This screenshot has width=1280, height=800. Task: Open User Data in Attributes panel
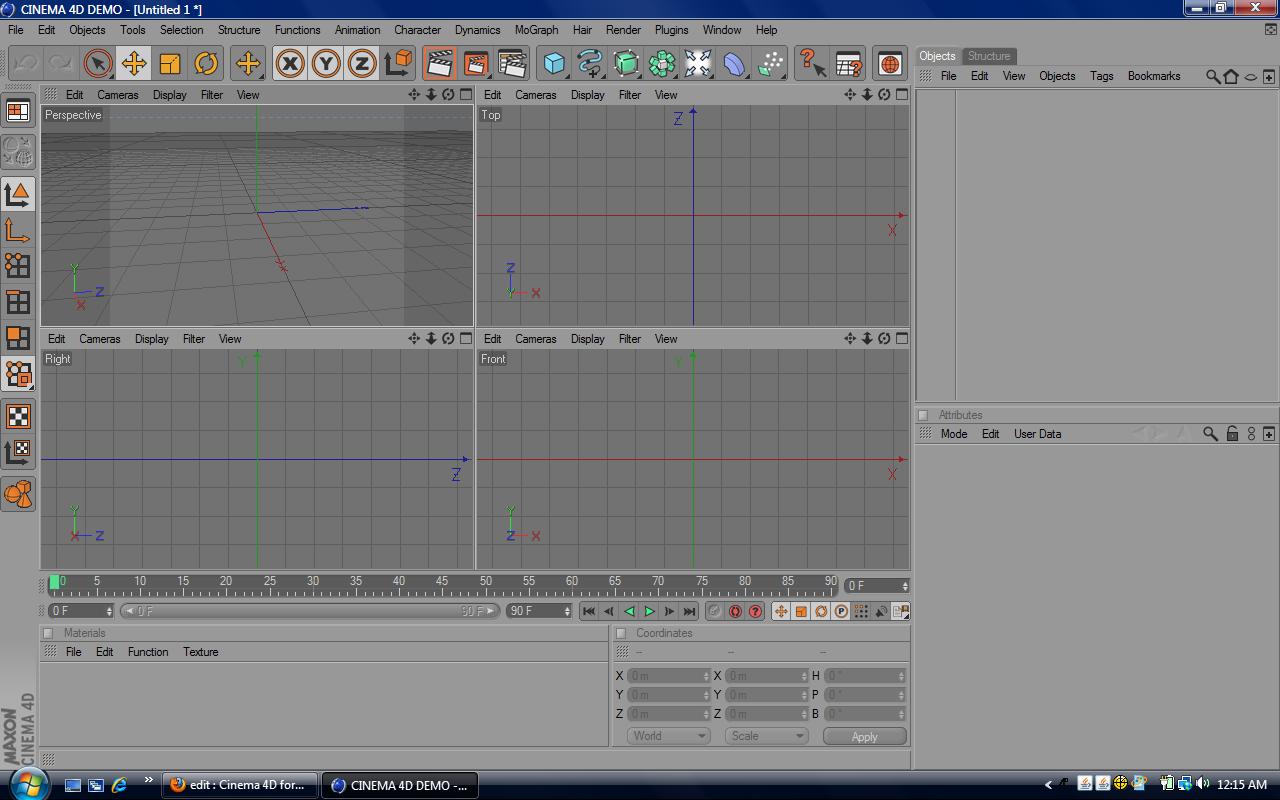(x=1037, y=434)
